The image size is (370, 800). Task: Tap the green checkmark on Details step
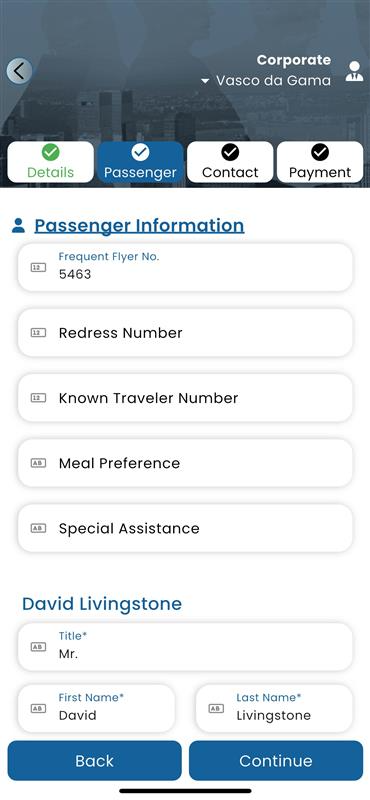(50, 152)
